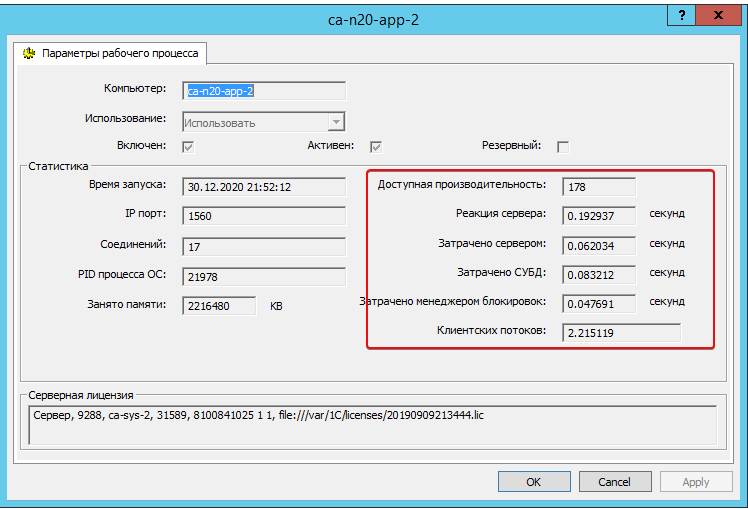
Task: Click the Статистика group title
Action: 58,166
